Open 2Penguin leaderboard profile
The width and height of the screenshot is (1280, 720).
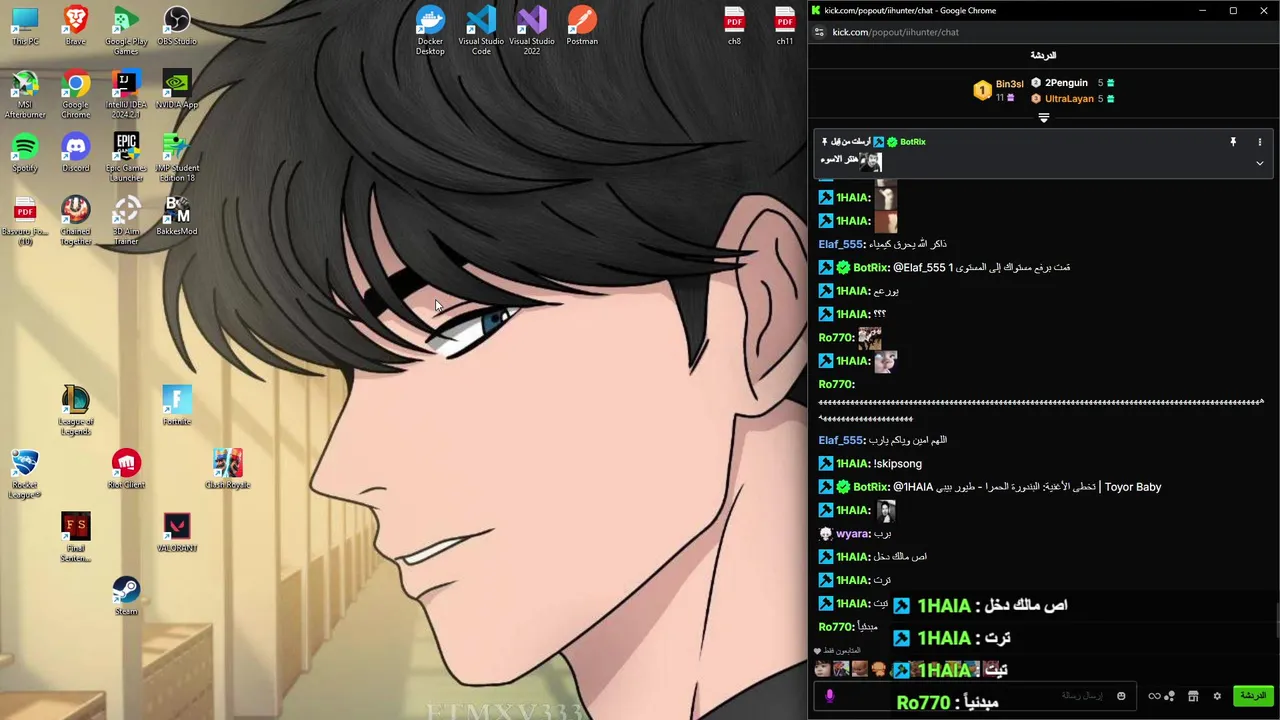click(1066, 83)
